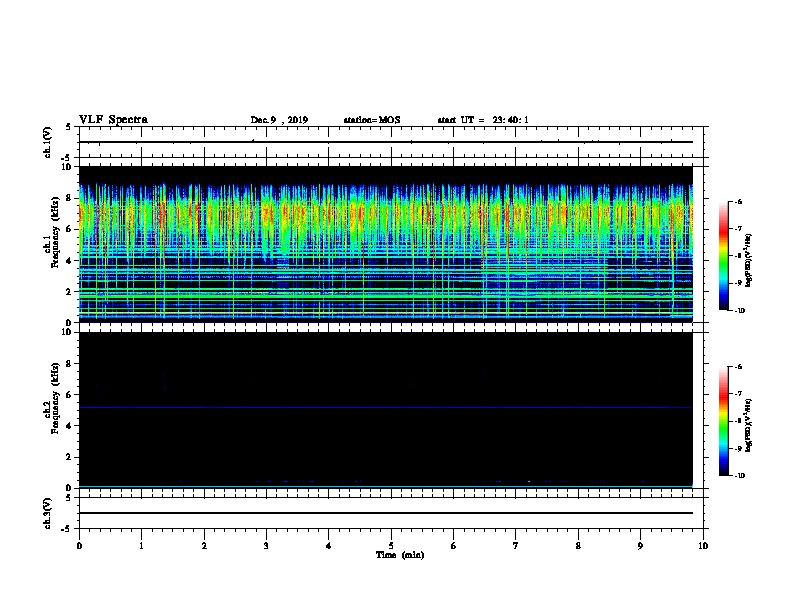Click the ch.2 color bar unit label
Screen dimensions: 792x612
pyautogui.click(x=749, y=425)
